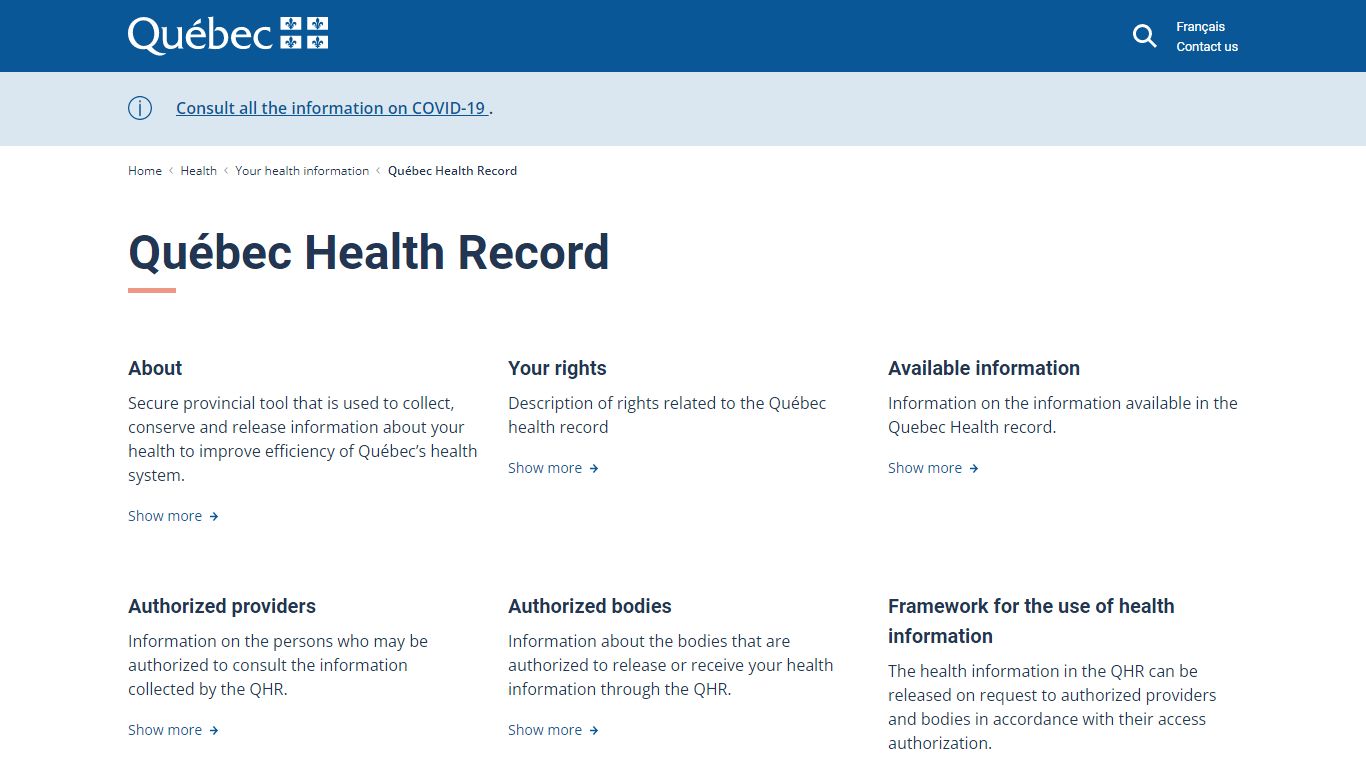
Task: Open the Authorized bodies heading
Action: pyautogui.click(x=590, y=606)
